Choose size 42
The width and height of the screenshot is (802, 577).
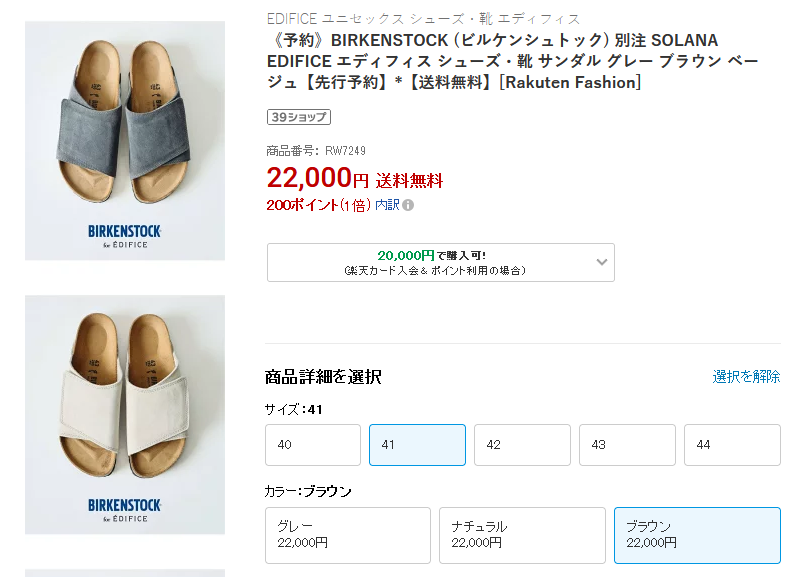[x=522, y=445]
